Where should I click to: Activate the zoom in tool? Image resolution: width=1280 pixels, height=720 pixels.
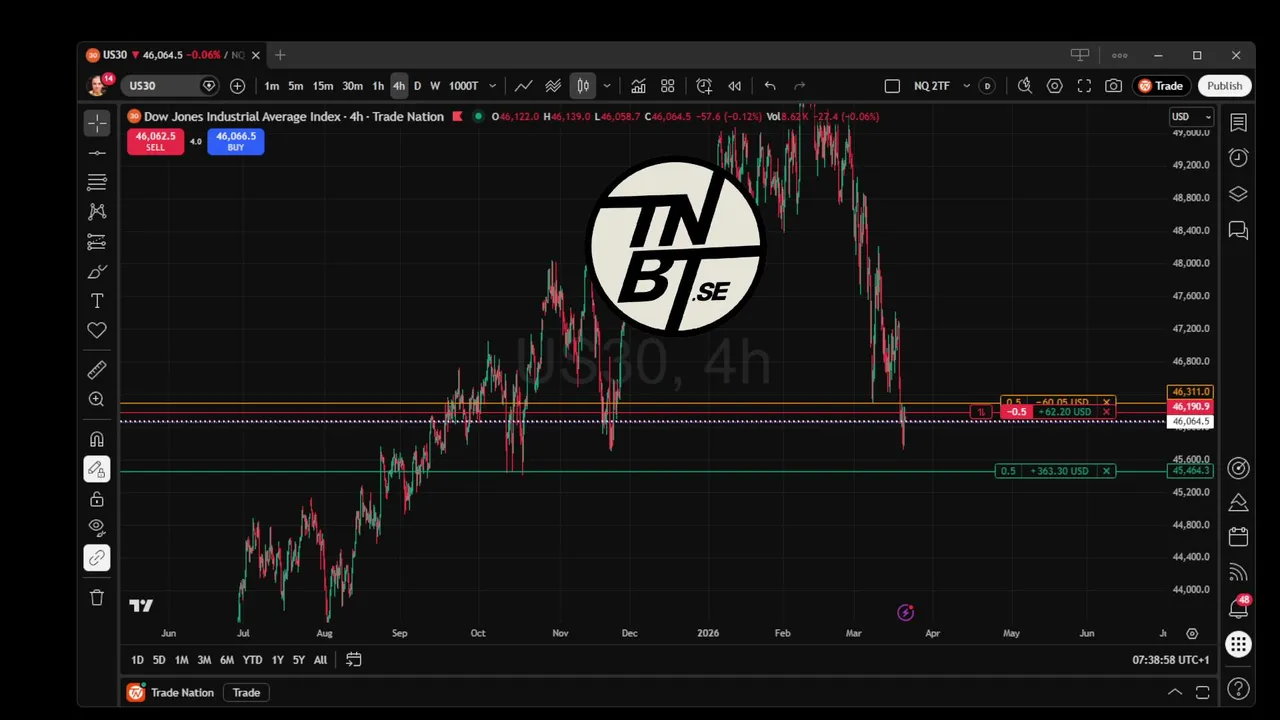[x=97, y=399]
